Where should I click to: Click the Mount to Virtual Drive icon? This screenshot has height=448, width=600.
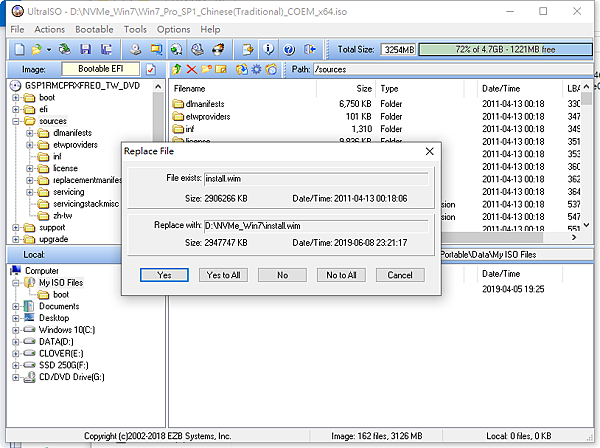click(x=198, y=49)
